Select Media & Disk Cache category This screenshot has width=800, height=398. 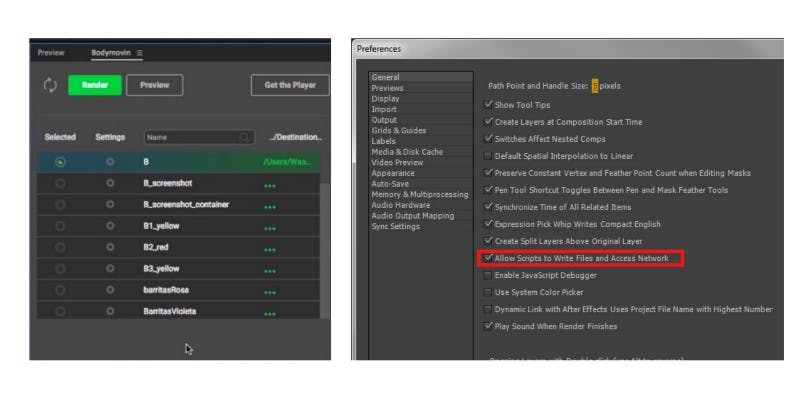[407, 152]
